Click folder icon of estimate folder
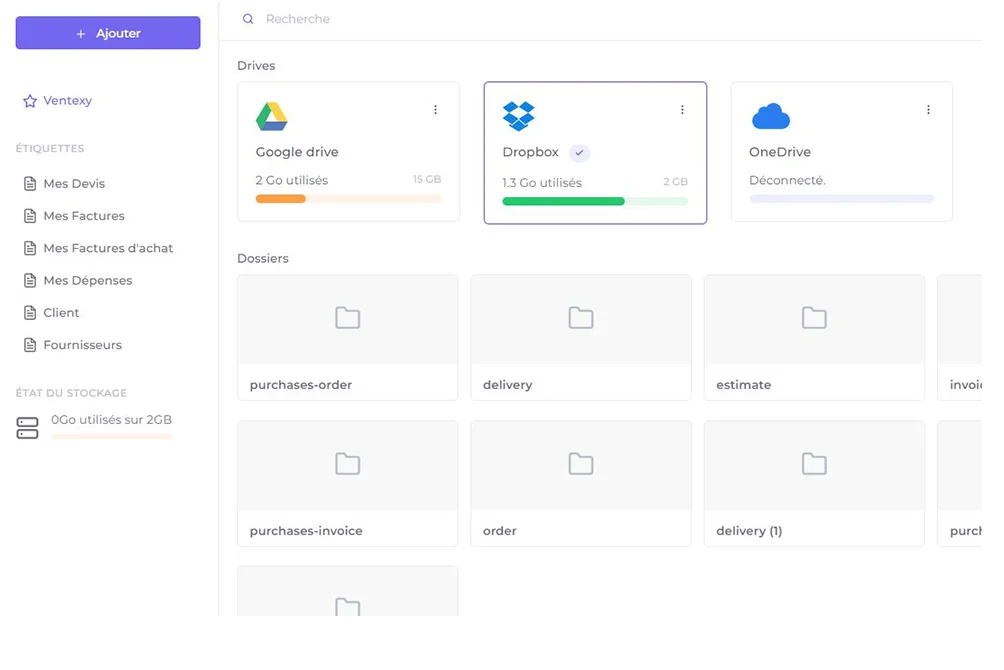This screenshot has height=670, width=1004. coord(814,318)
